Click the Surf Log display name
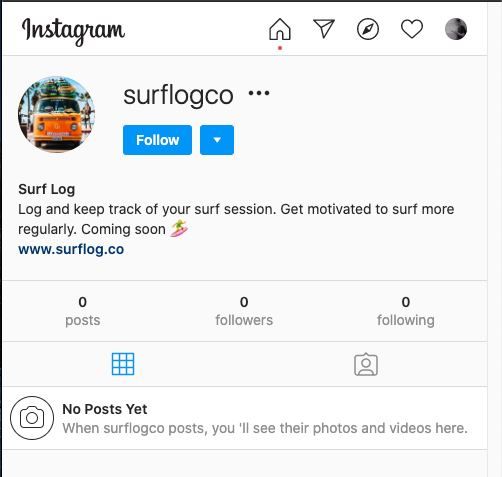This screenshot has width=502, height=477. pos(47,189)
